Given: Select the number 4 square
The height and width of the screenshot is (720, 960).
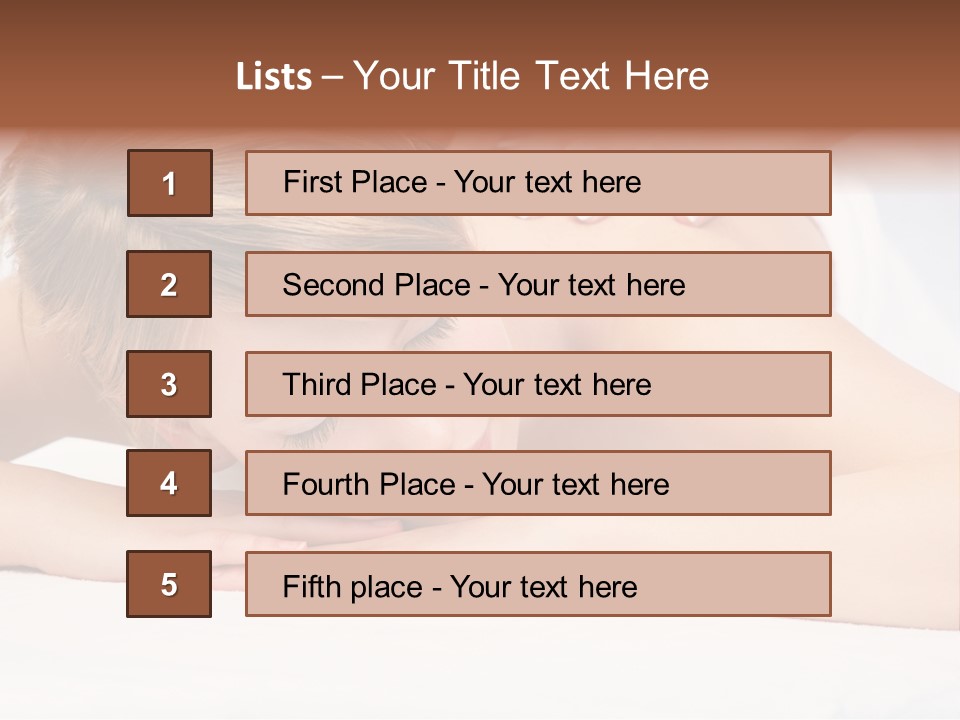Looking at the screenshot, I should (169, 483).
